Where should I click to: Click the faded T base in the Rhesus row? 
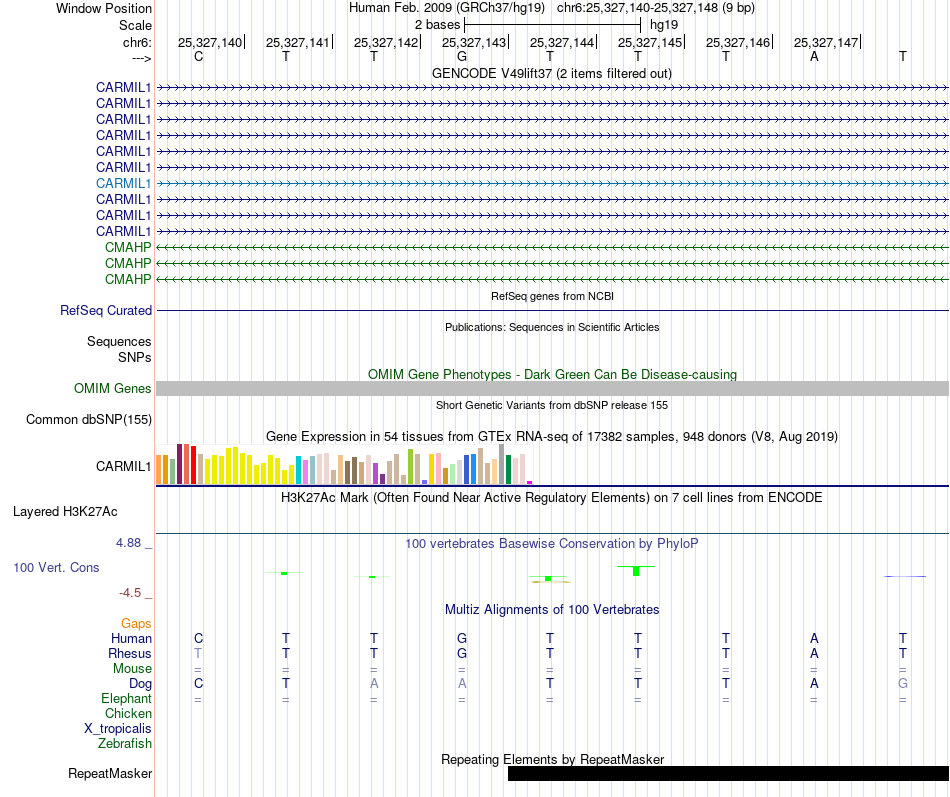pyautogui.click(x=198, y=653)
